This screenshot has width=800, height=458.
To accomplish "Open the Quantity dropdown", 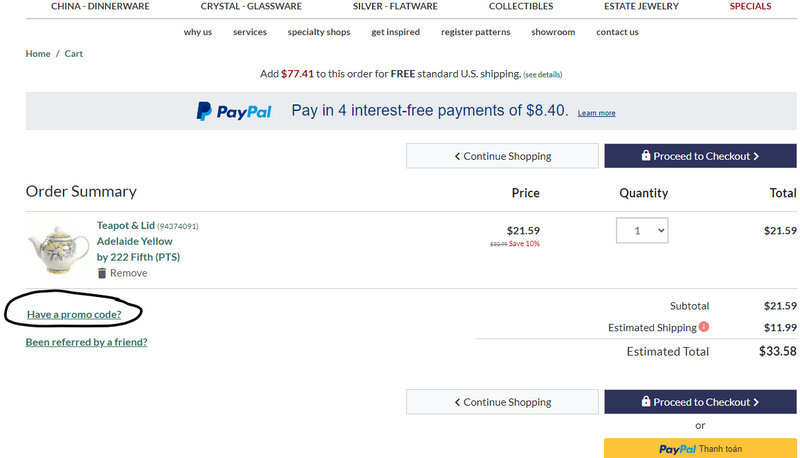I will pos(642,231).
